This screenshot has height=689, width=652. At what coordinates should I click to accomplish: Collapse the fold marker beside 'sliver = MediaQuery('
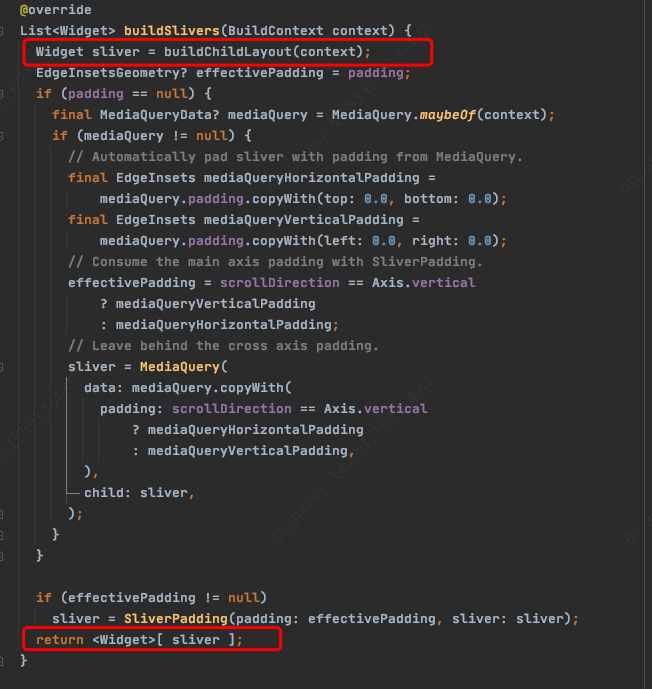(x=1, y=367)
